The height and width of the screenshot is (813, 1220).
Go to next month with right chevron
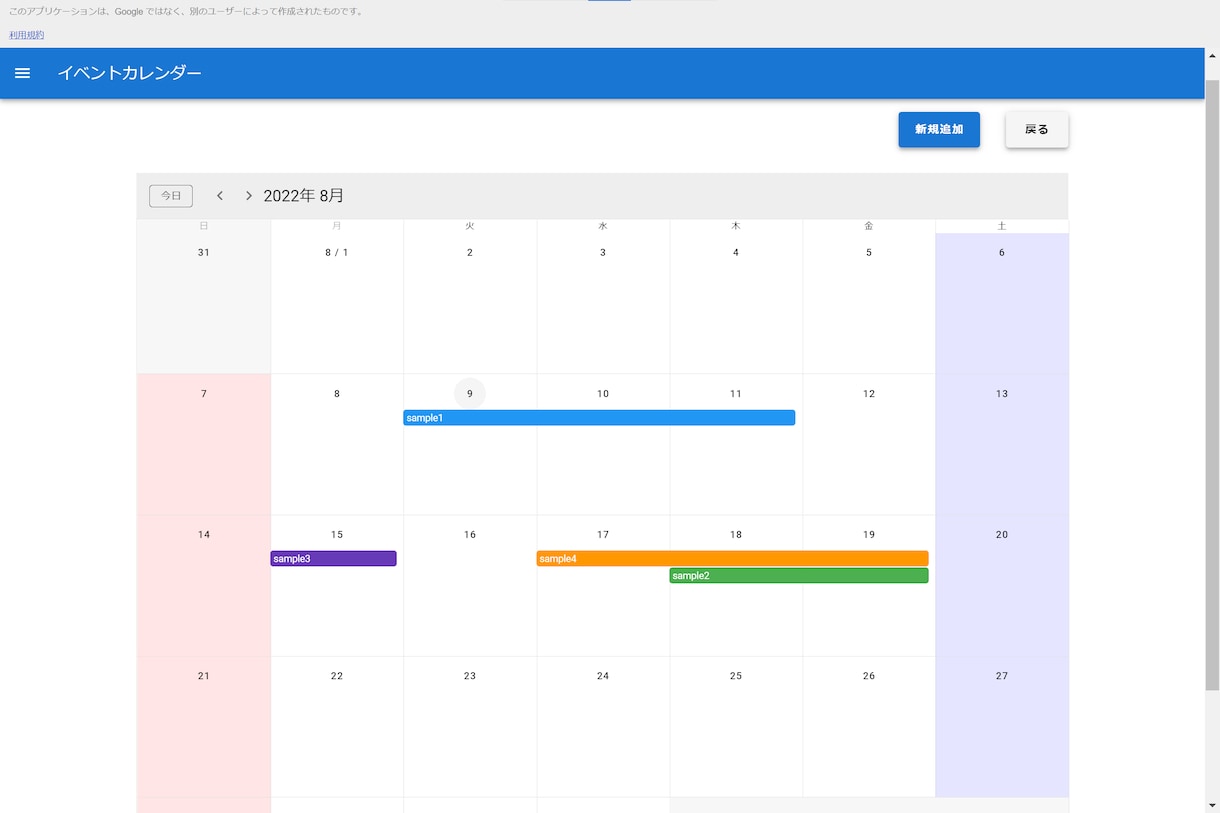(x=249, y=196)
